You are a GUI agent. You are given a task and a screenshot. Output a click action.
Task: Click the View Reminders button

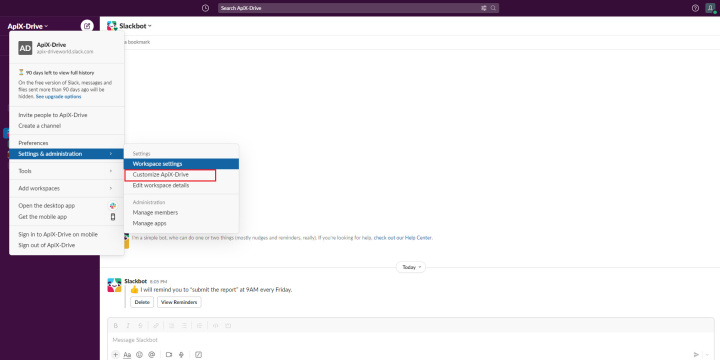[179, 302]
